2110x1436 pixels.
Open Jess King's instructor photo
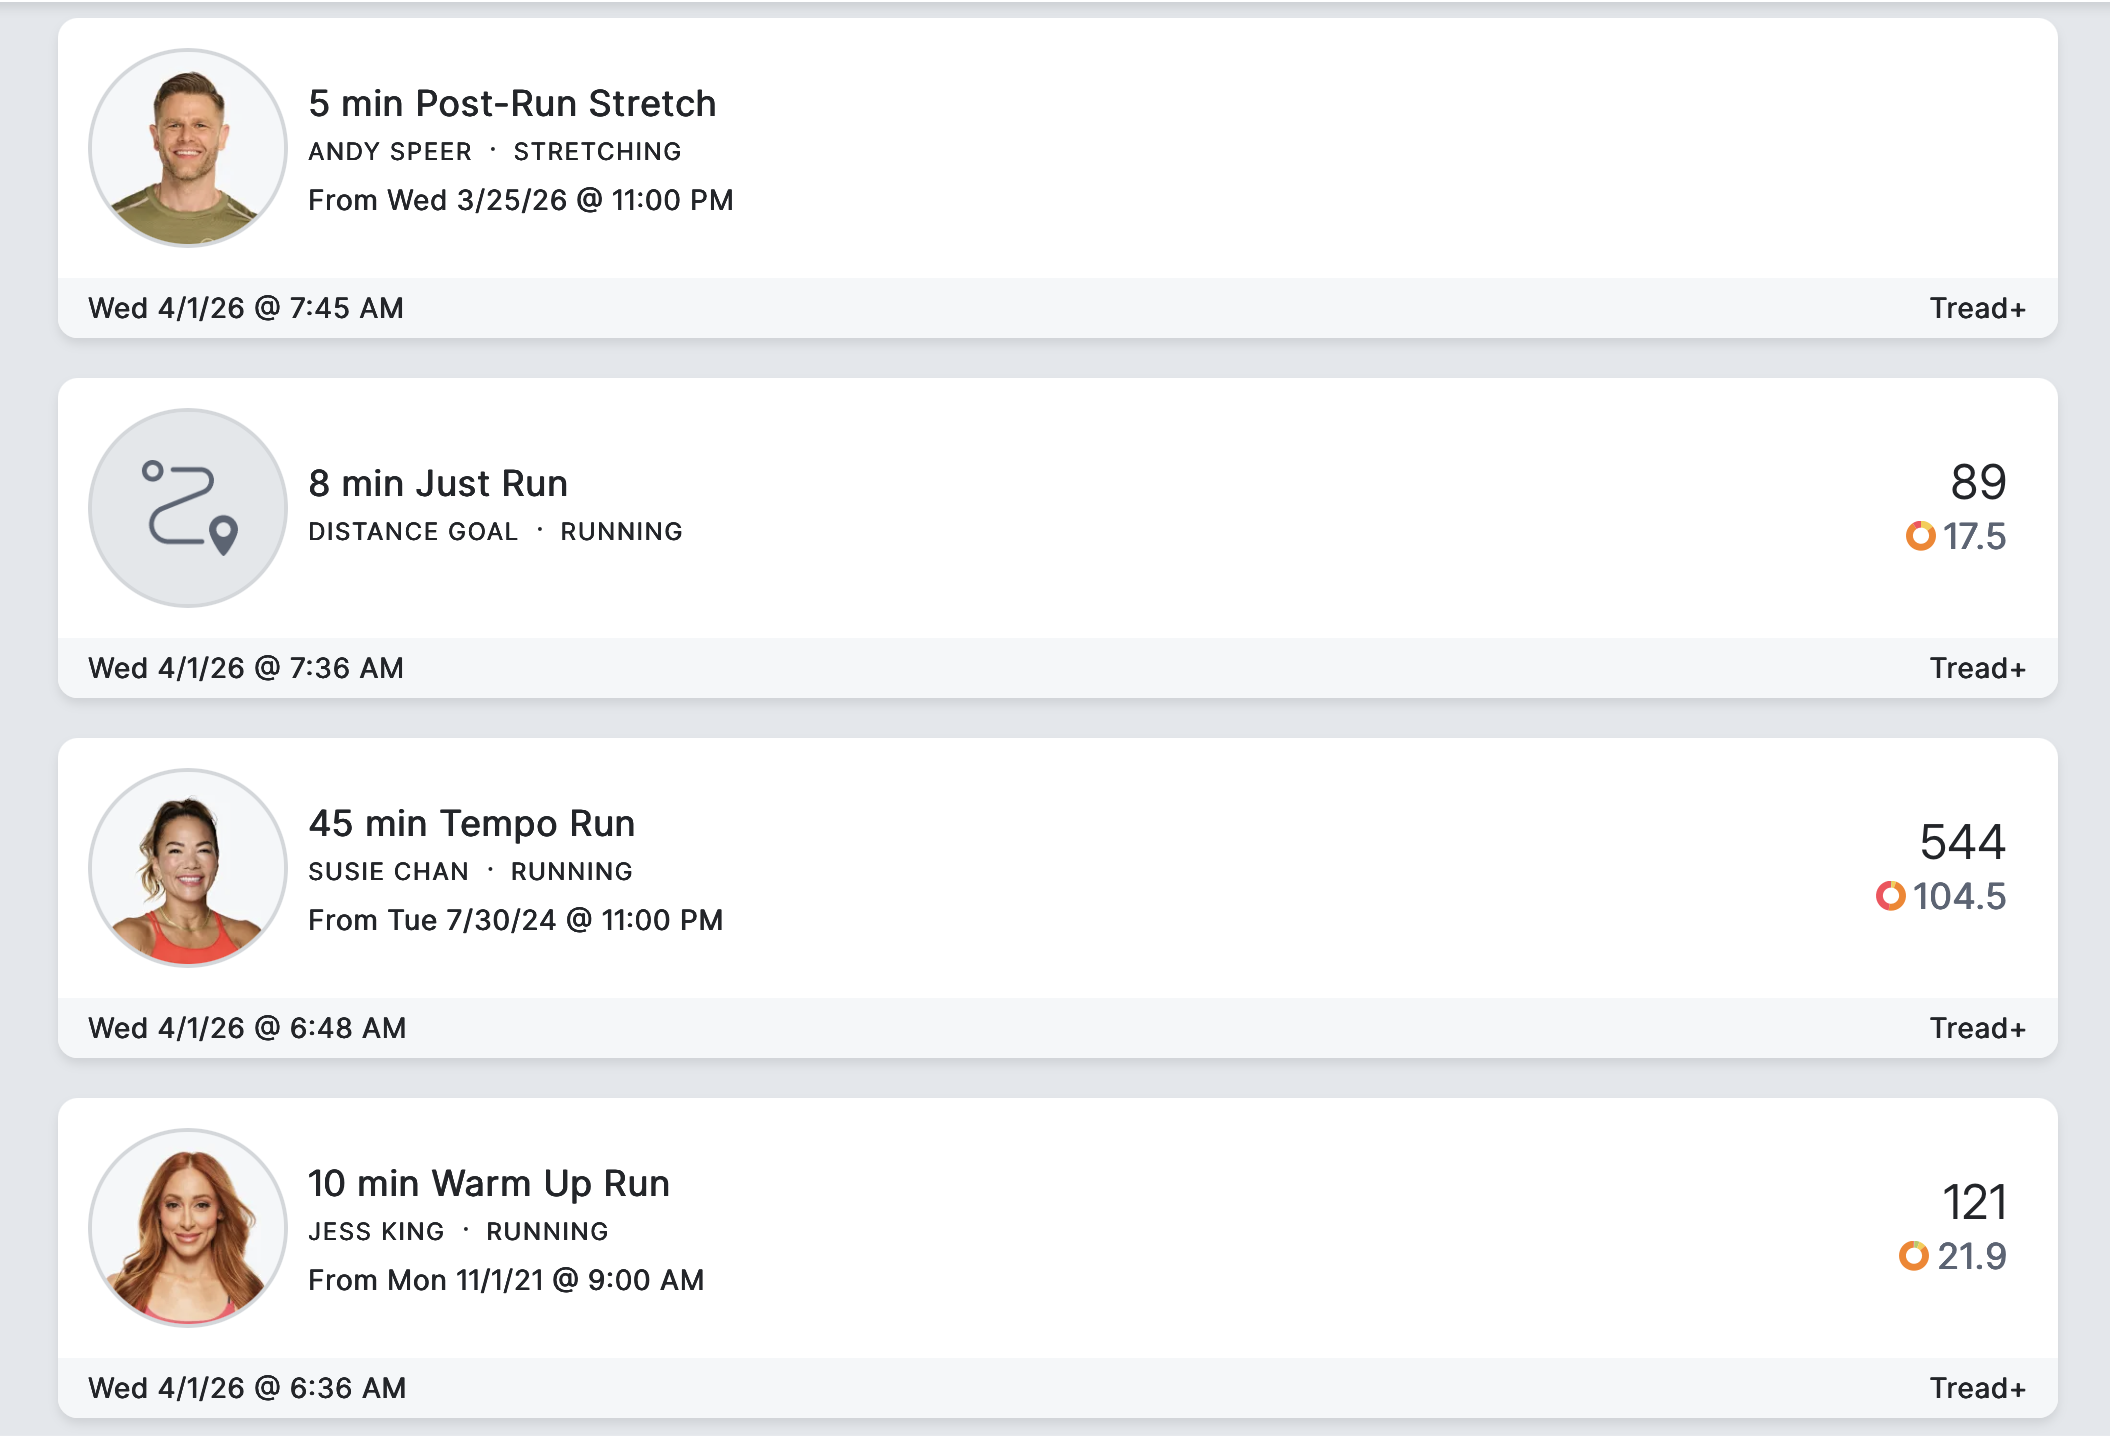click(188, 1228)
